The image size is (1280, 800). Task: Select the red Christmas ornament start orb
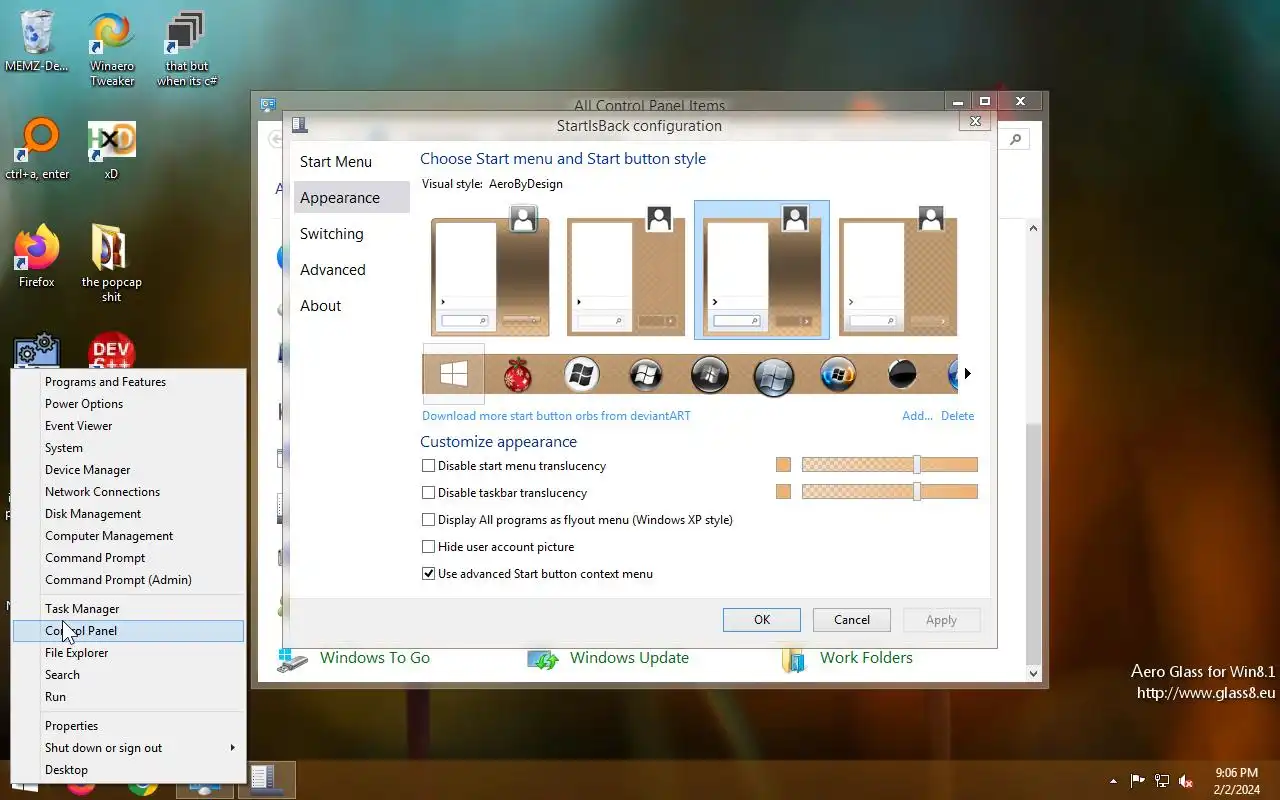(x=517, y=374)
